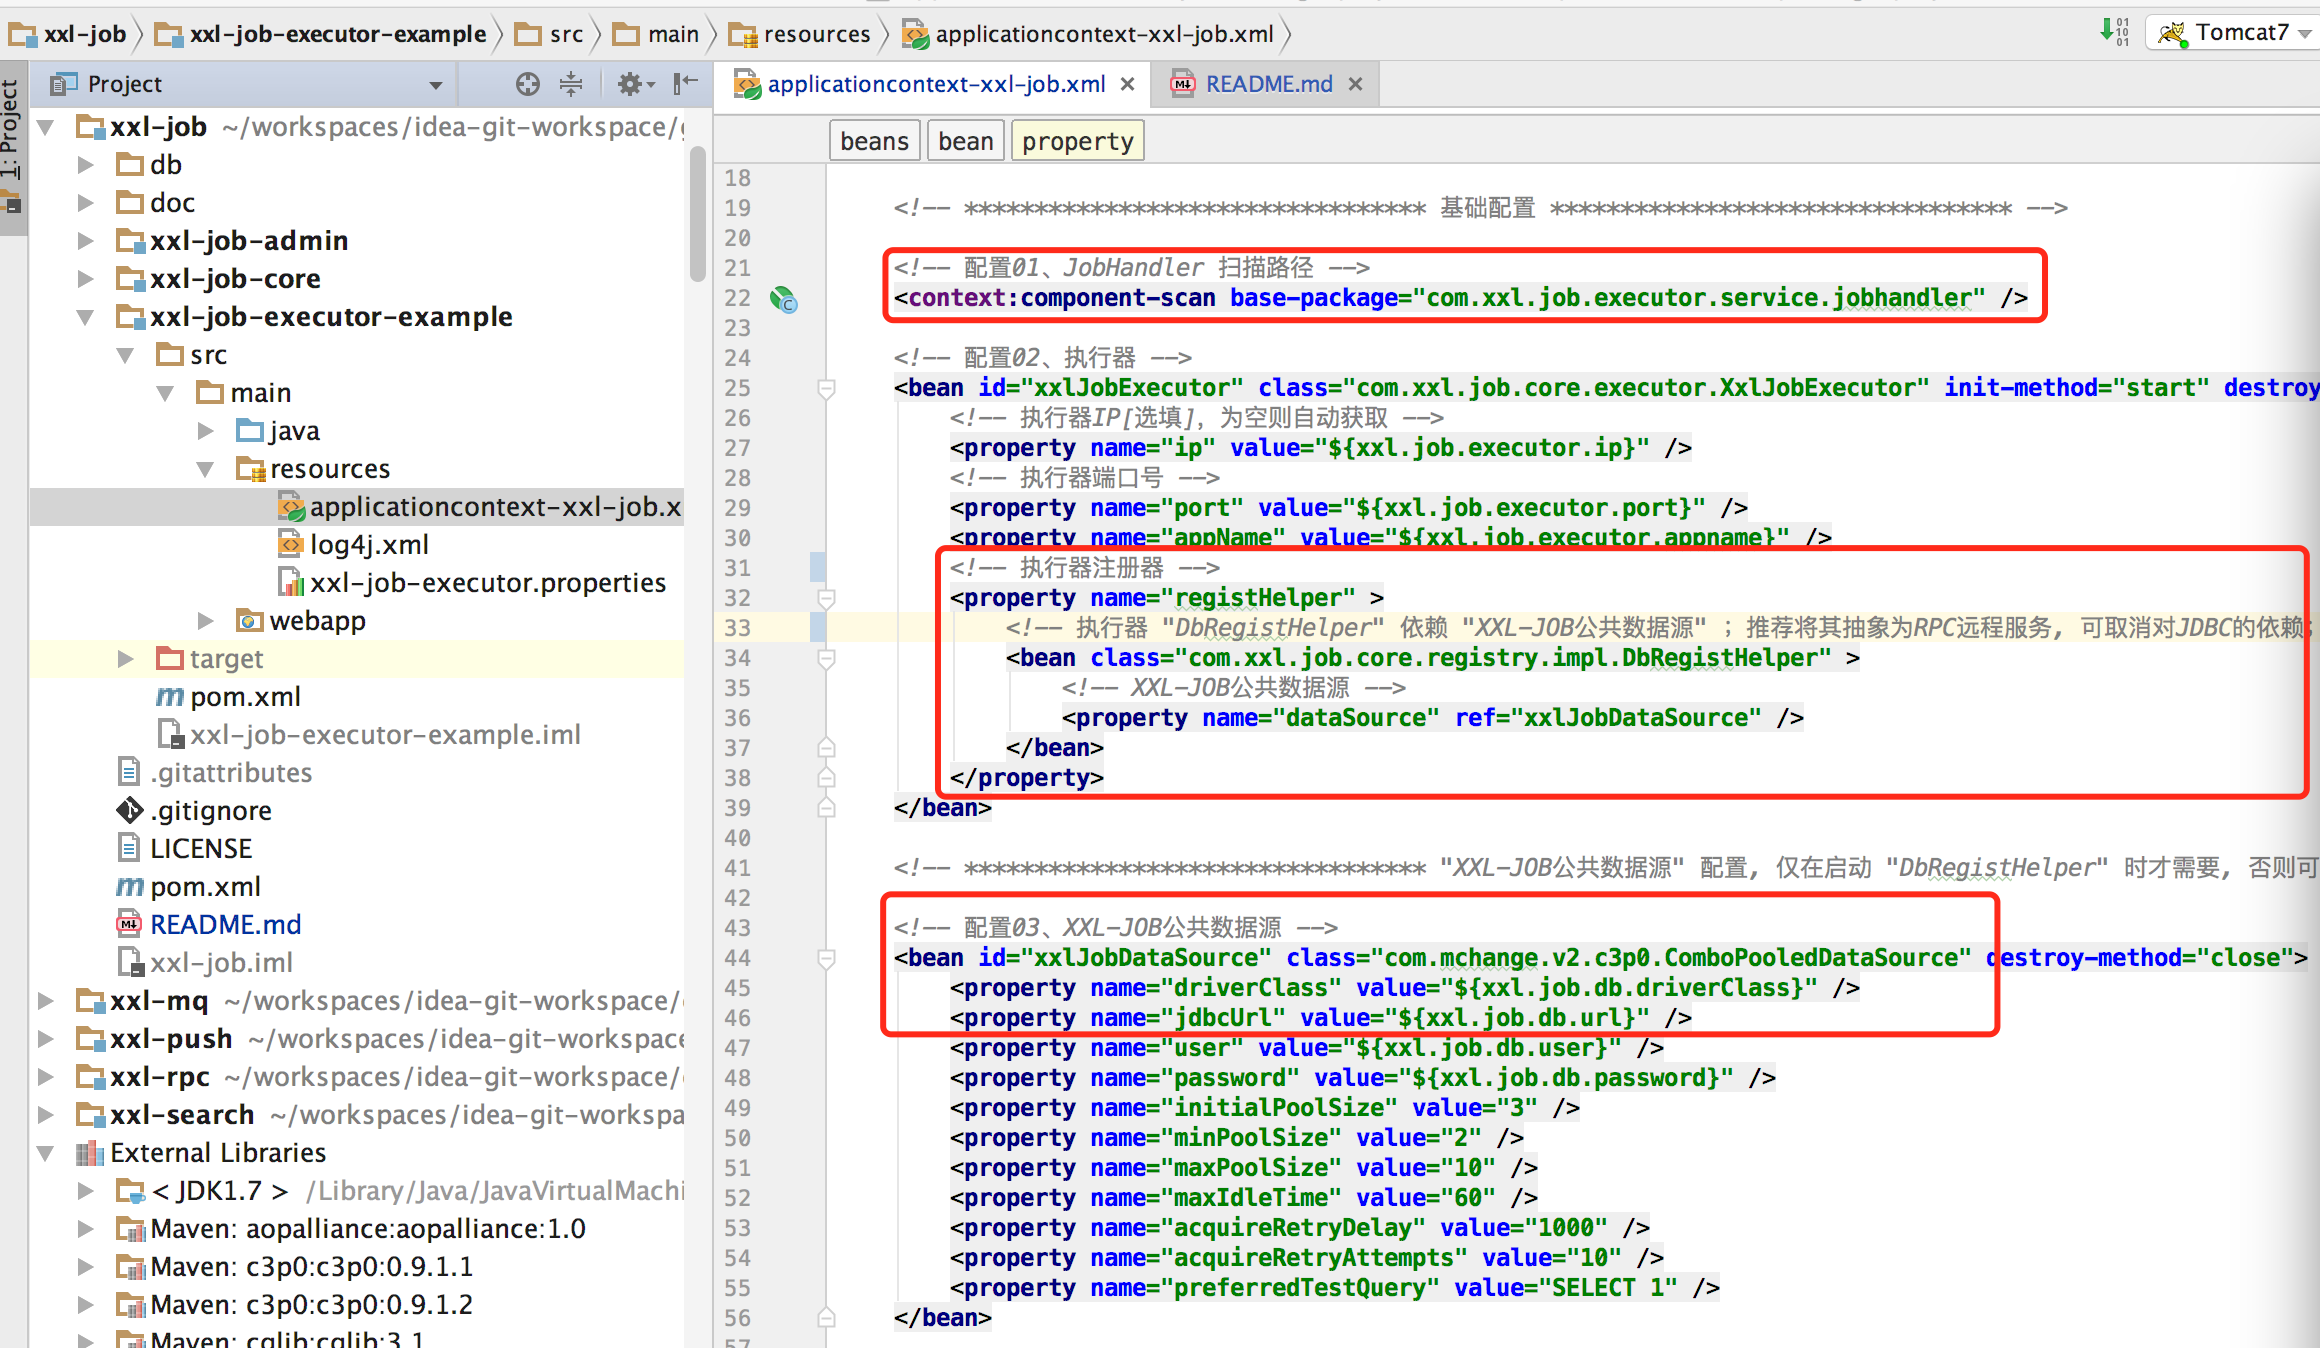Click src in the navigation bar
Viewport: 2320px width, 1348px height.
point(549,34)
